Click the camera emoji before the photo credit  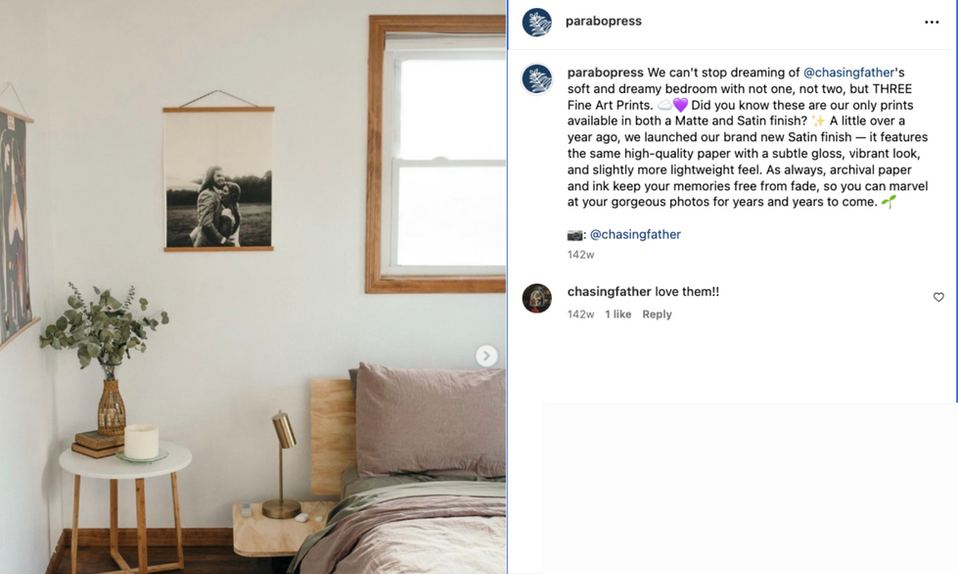pyautogui.click(x=575, y=235)
